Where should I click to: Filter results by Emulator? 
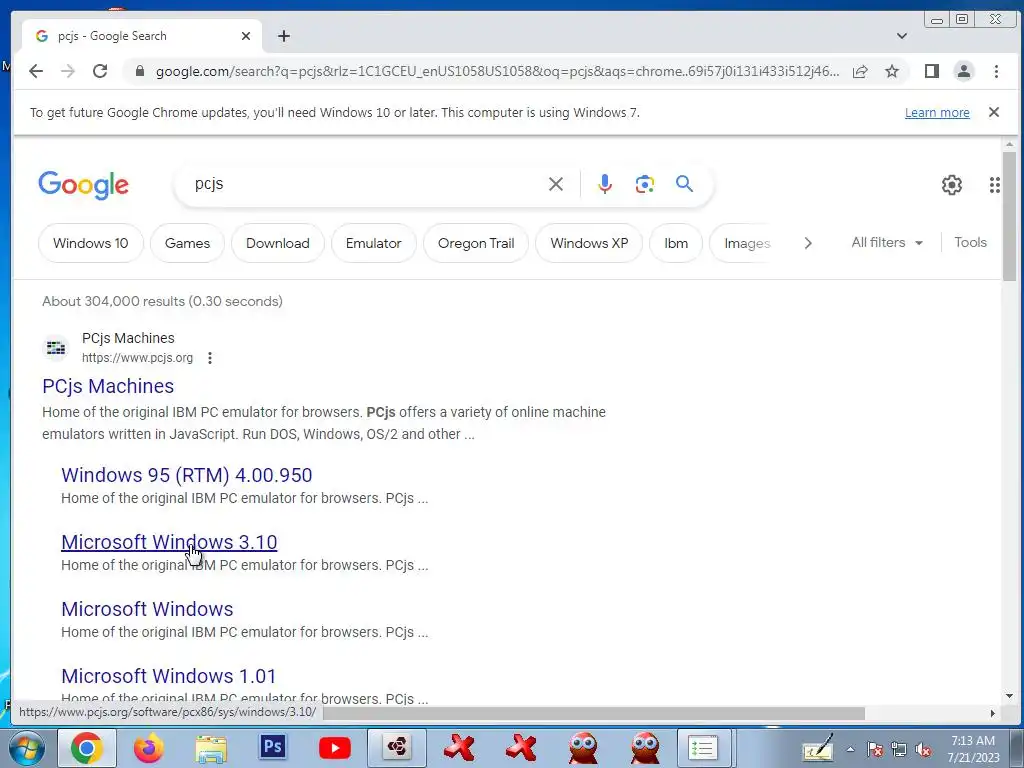374,243
